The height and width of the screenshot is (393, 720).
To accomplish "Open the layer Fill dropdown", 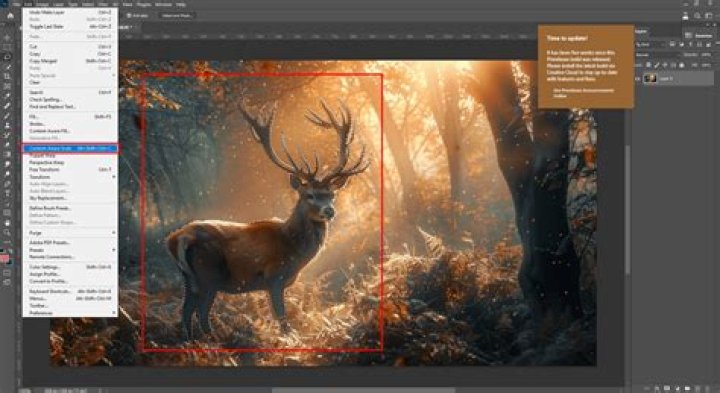I will coord(707,65).
